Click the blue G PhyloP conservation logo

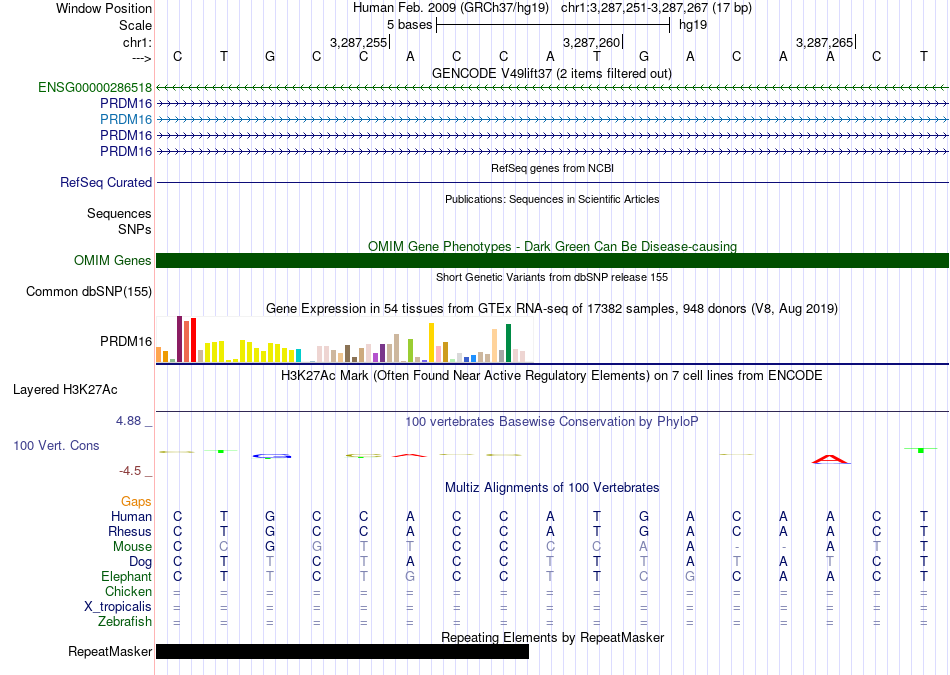271,456
